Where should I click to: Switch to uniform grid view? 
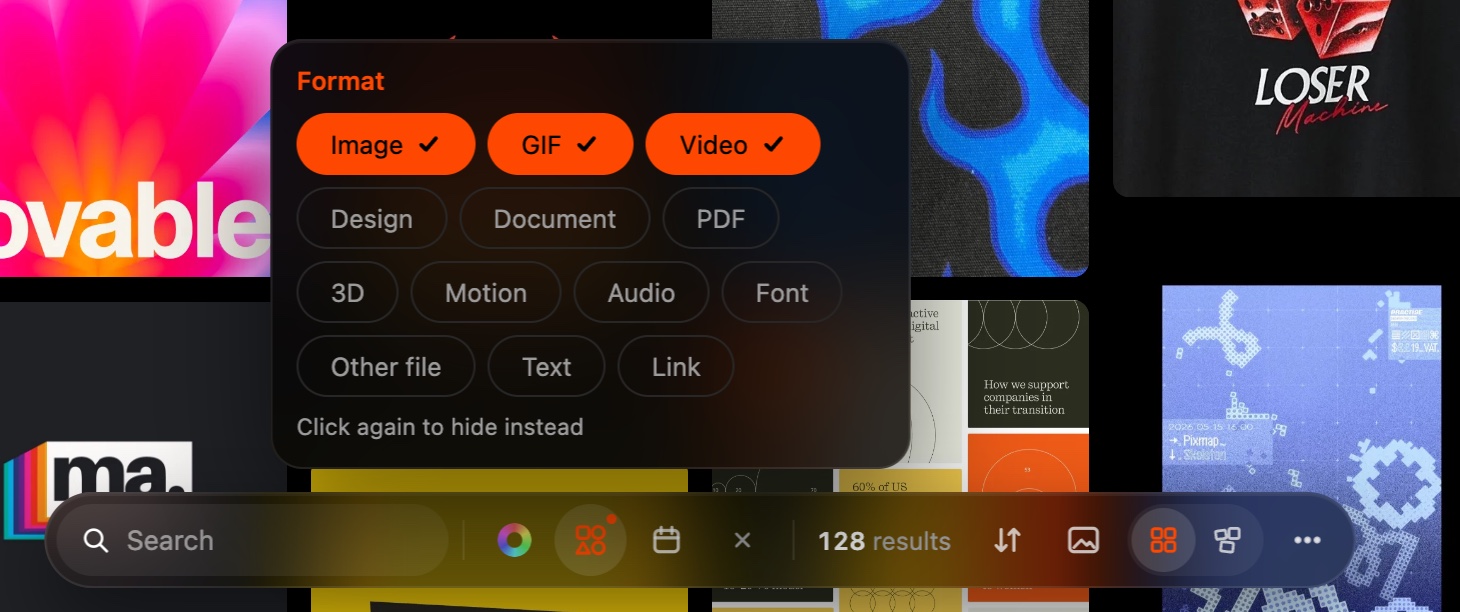coord(1163,541)
